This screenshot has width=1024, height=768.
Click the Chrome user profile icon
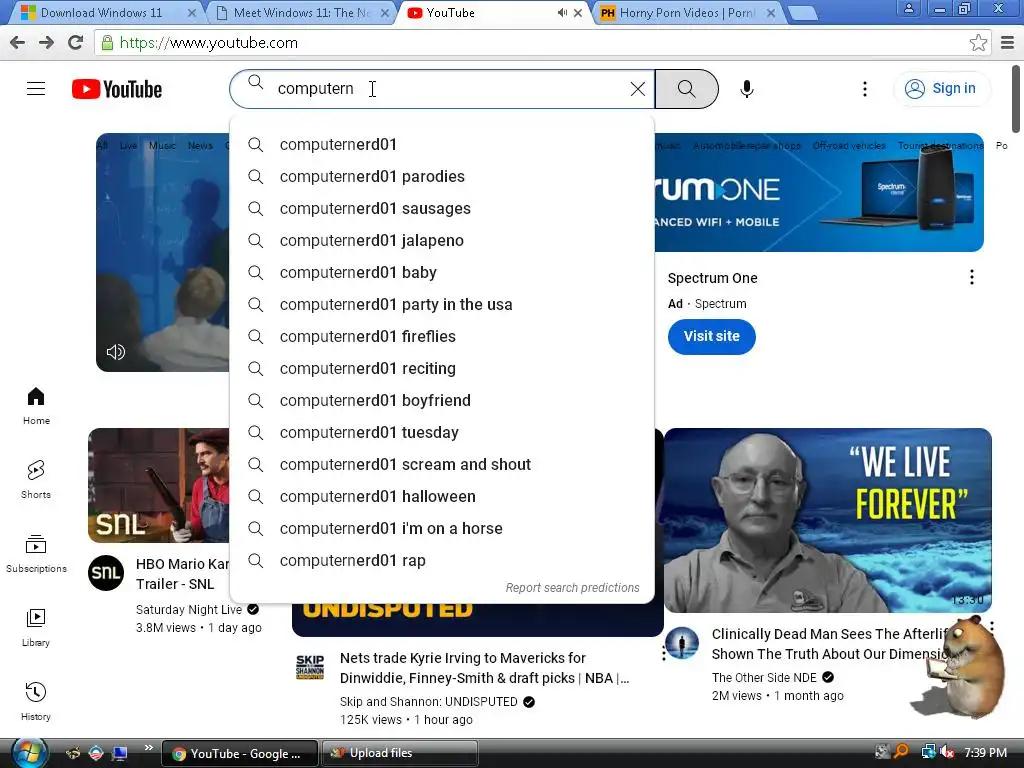point(908,8)
